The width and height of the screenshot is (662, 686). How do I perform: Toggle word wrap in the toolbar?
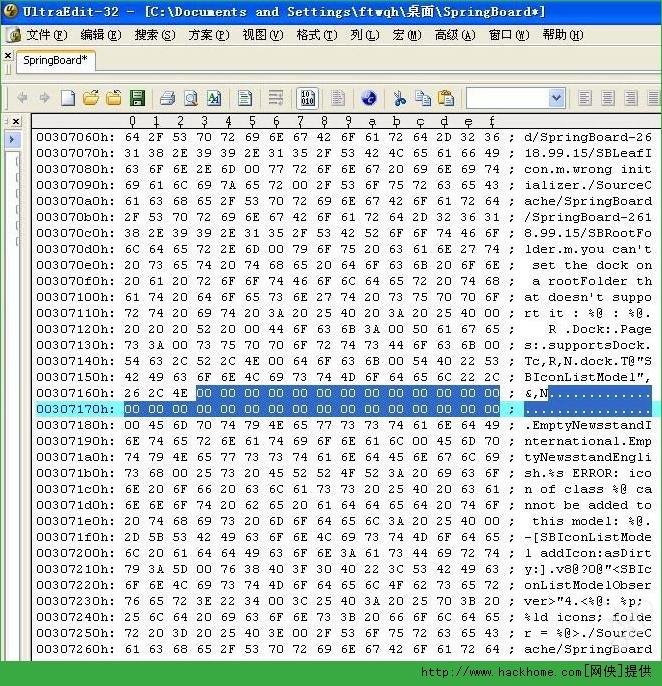click(x=276, y=98)
